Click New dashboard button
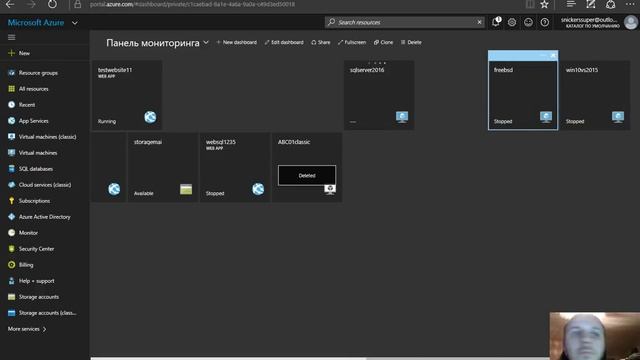The width and height of the screenshot is (640, 360). [237, 42]
